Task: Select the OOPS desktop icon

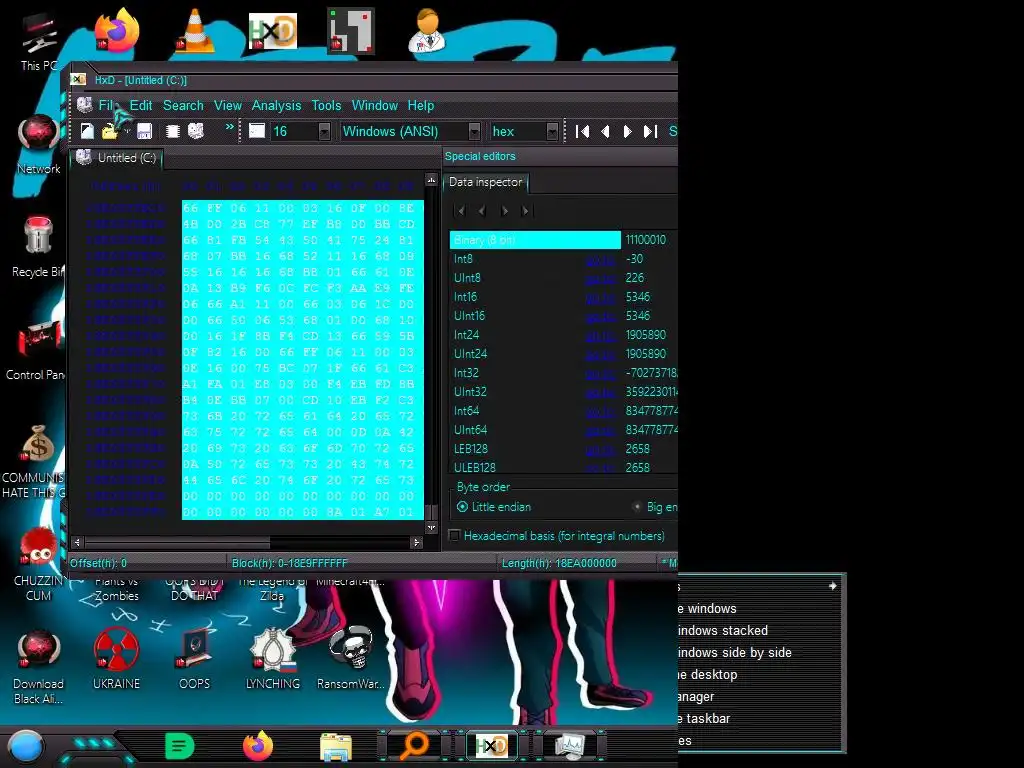Action: pyautogui.click(x=195, y=660)
